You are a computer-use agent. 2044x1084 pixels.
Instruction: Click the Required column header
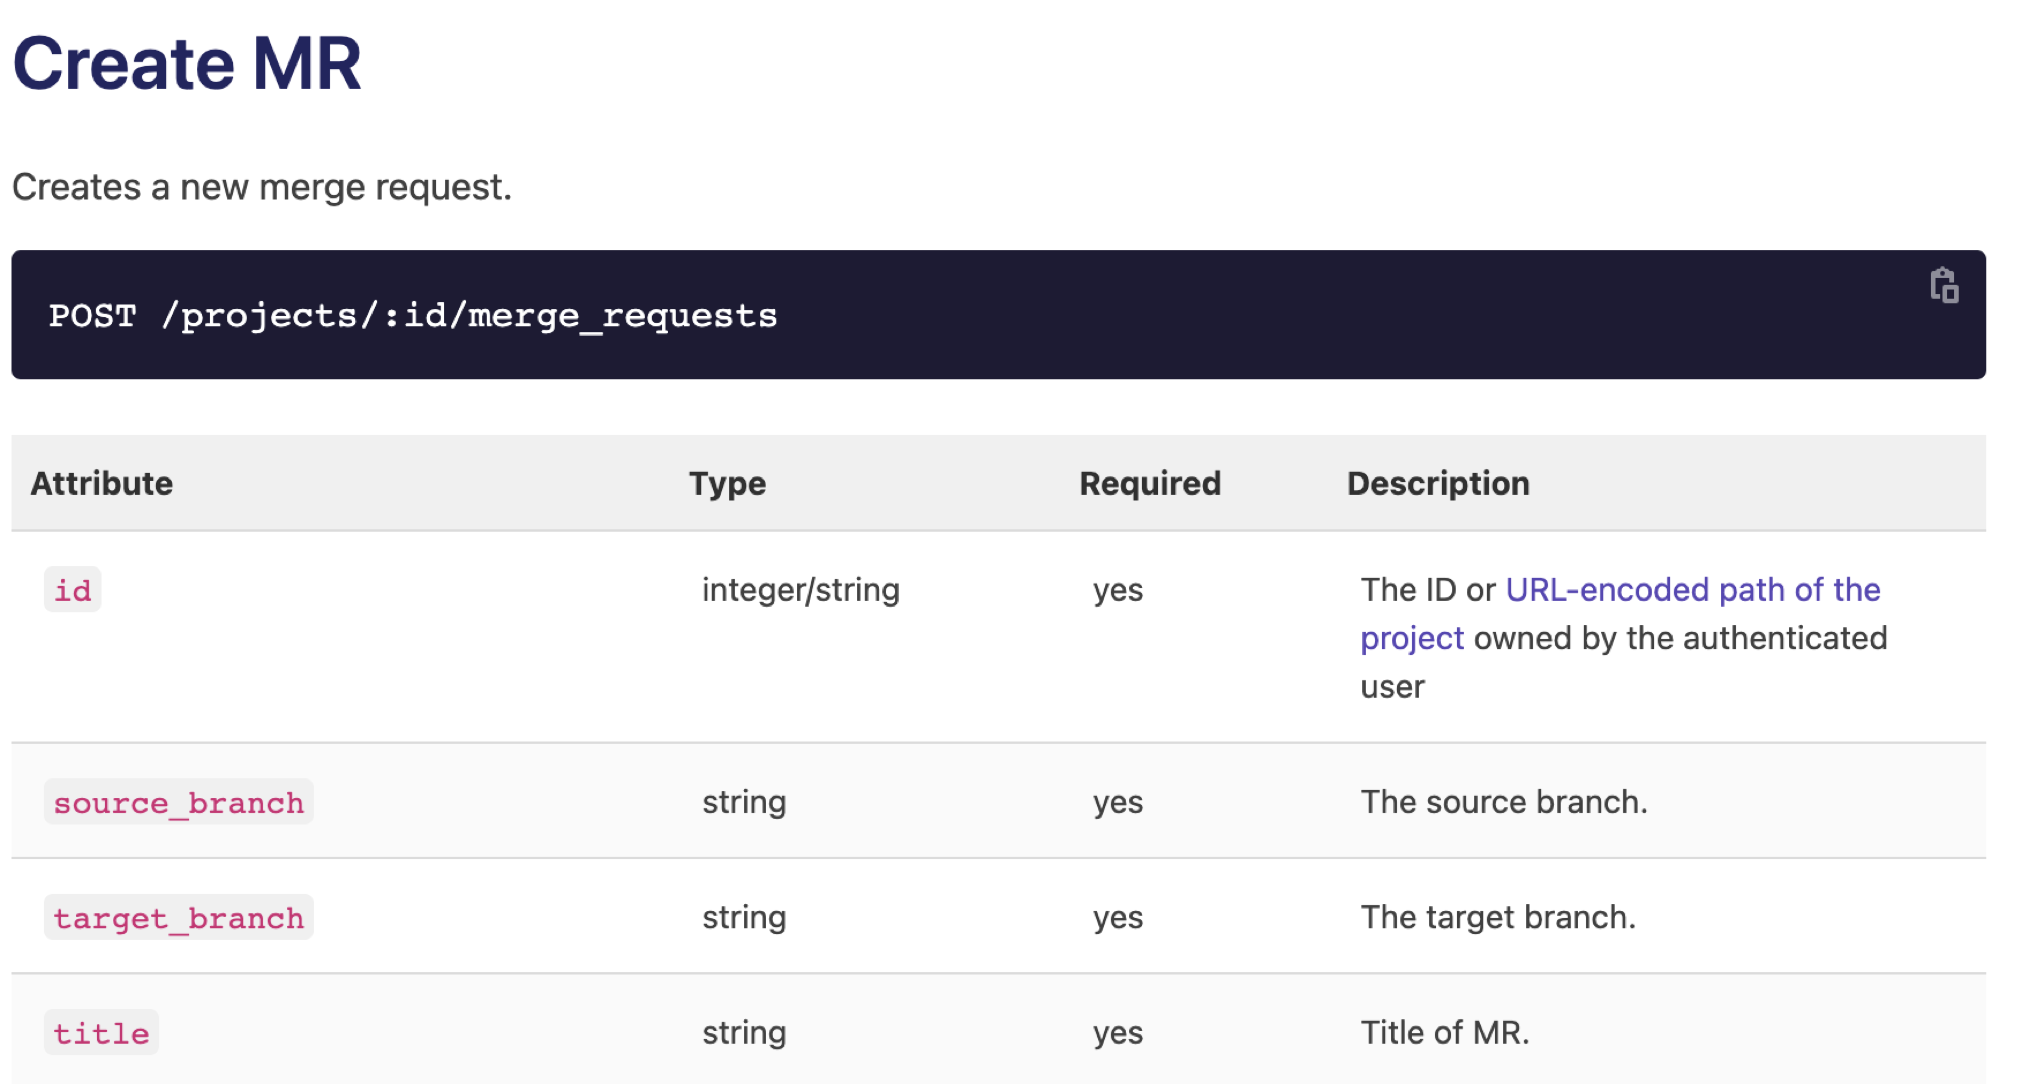(1150, 484)
